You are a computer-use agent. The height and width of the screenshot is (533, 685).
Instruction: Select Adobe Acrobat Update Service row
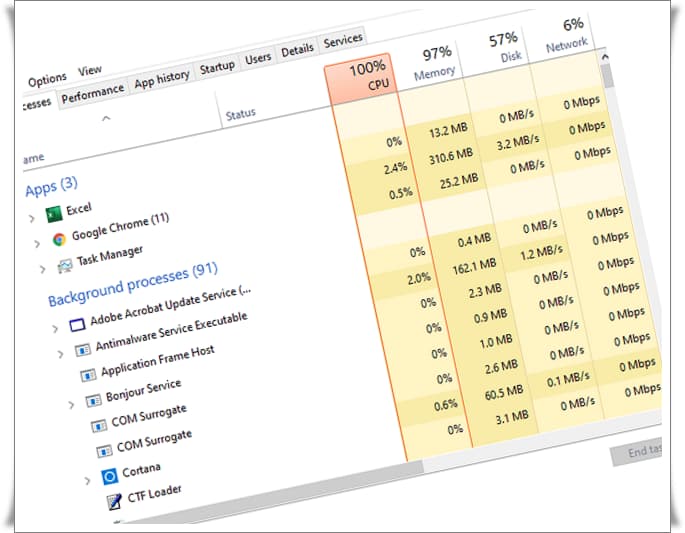tap(170, 306)
